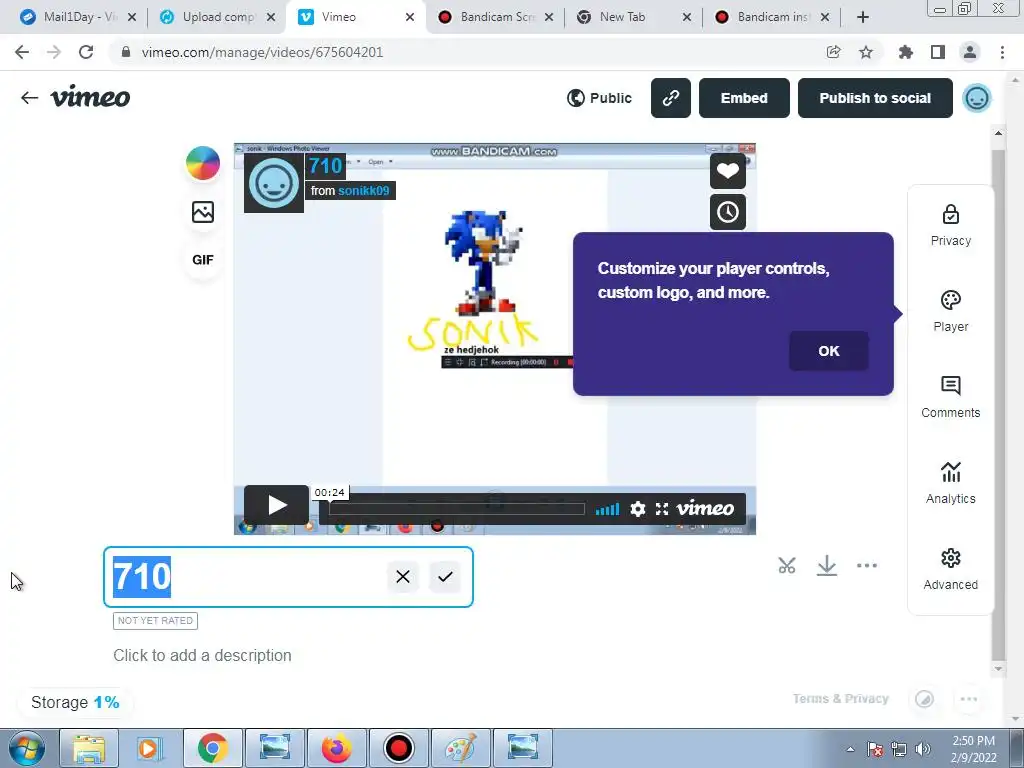Choose a thumbnail with image icon
Image resolution: width=1024 pixels, height=768 pixels.
203,212
